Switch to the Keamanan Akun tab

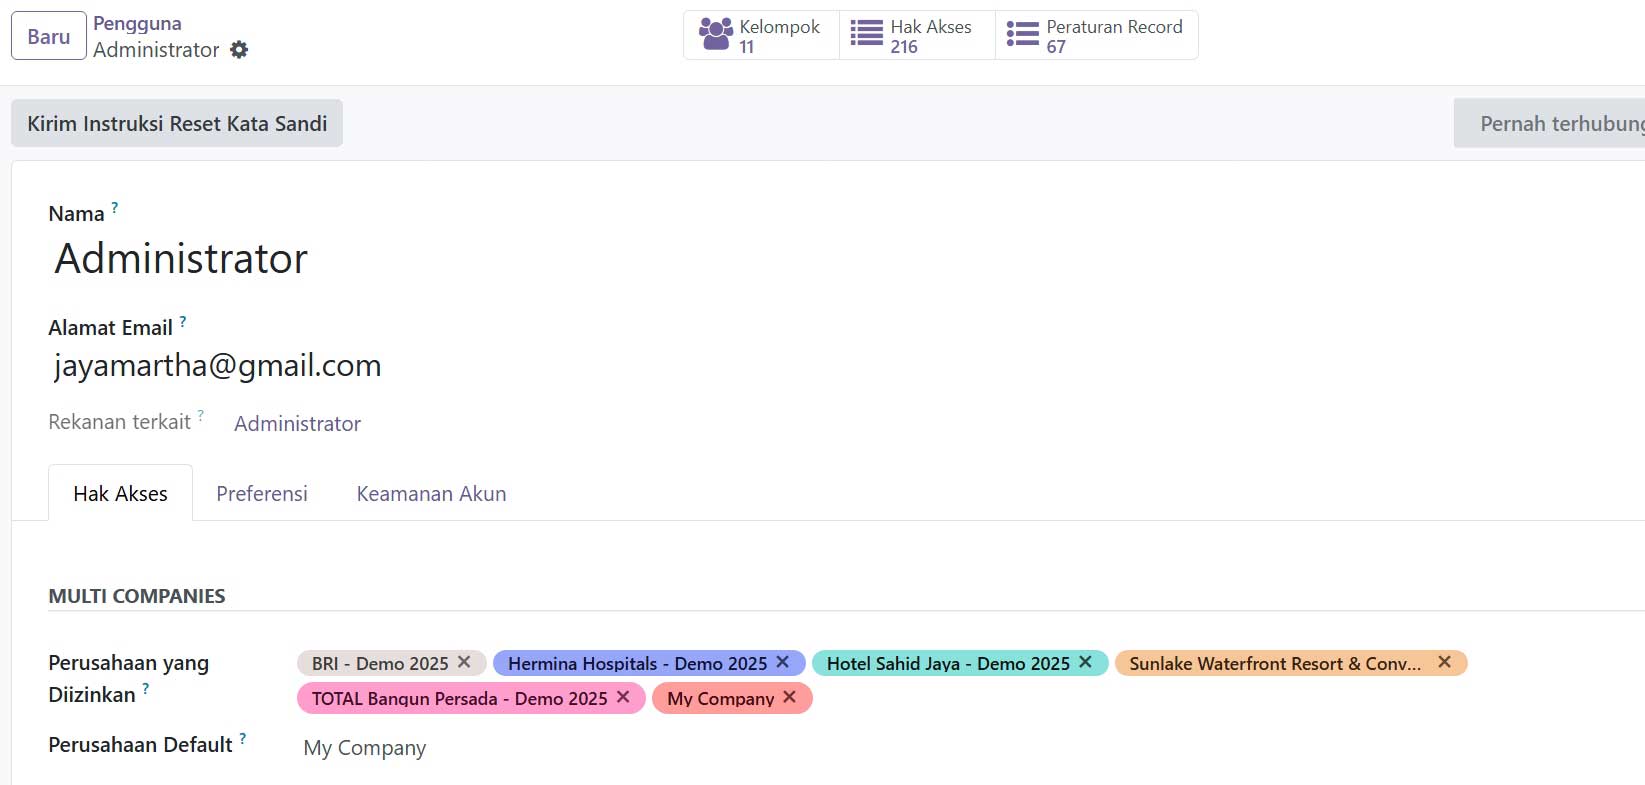click(x=432, y=494)
